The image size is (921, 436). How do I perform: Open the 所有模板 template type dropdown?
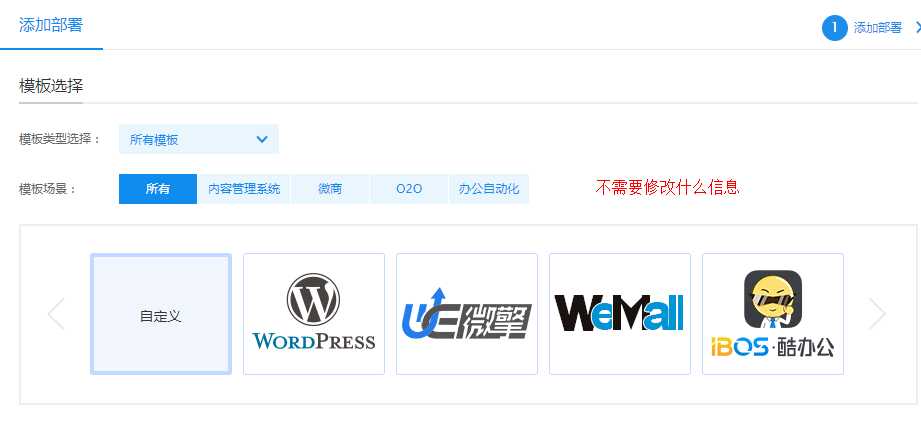pos(199,139)
